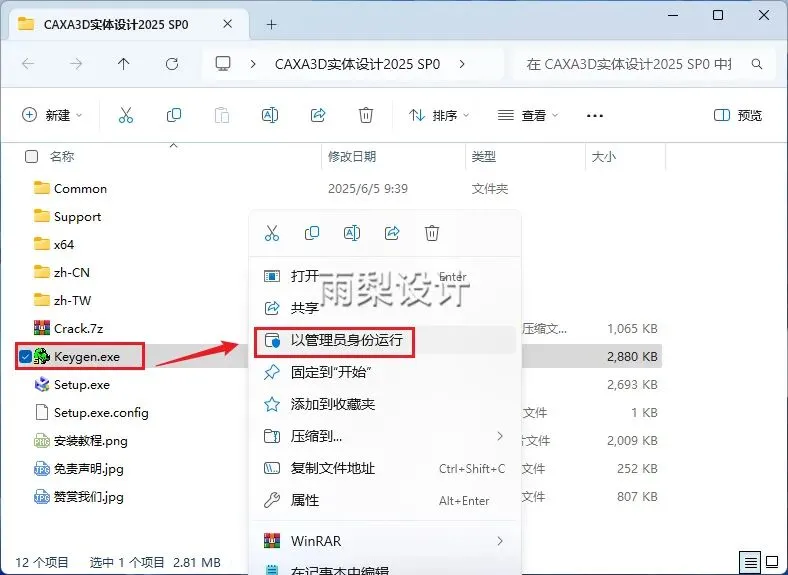Open the three-dots more options menu
This screenshot has width=788, height=575.
(x=595, y=116)
